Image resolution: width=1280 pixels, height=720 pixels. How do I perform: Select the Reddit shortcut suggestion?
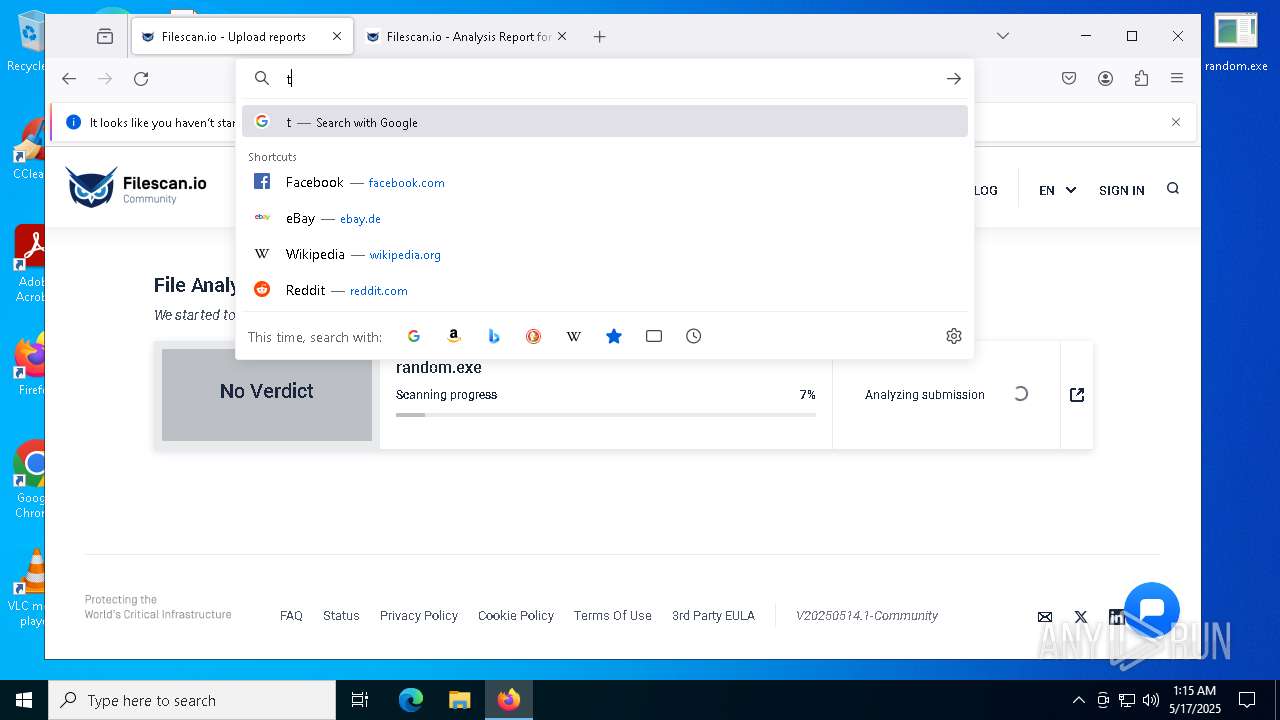pyautogui.click(x=604, y=290)
